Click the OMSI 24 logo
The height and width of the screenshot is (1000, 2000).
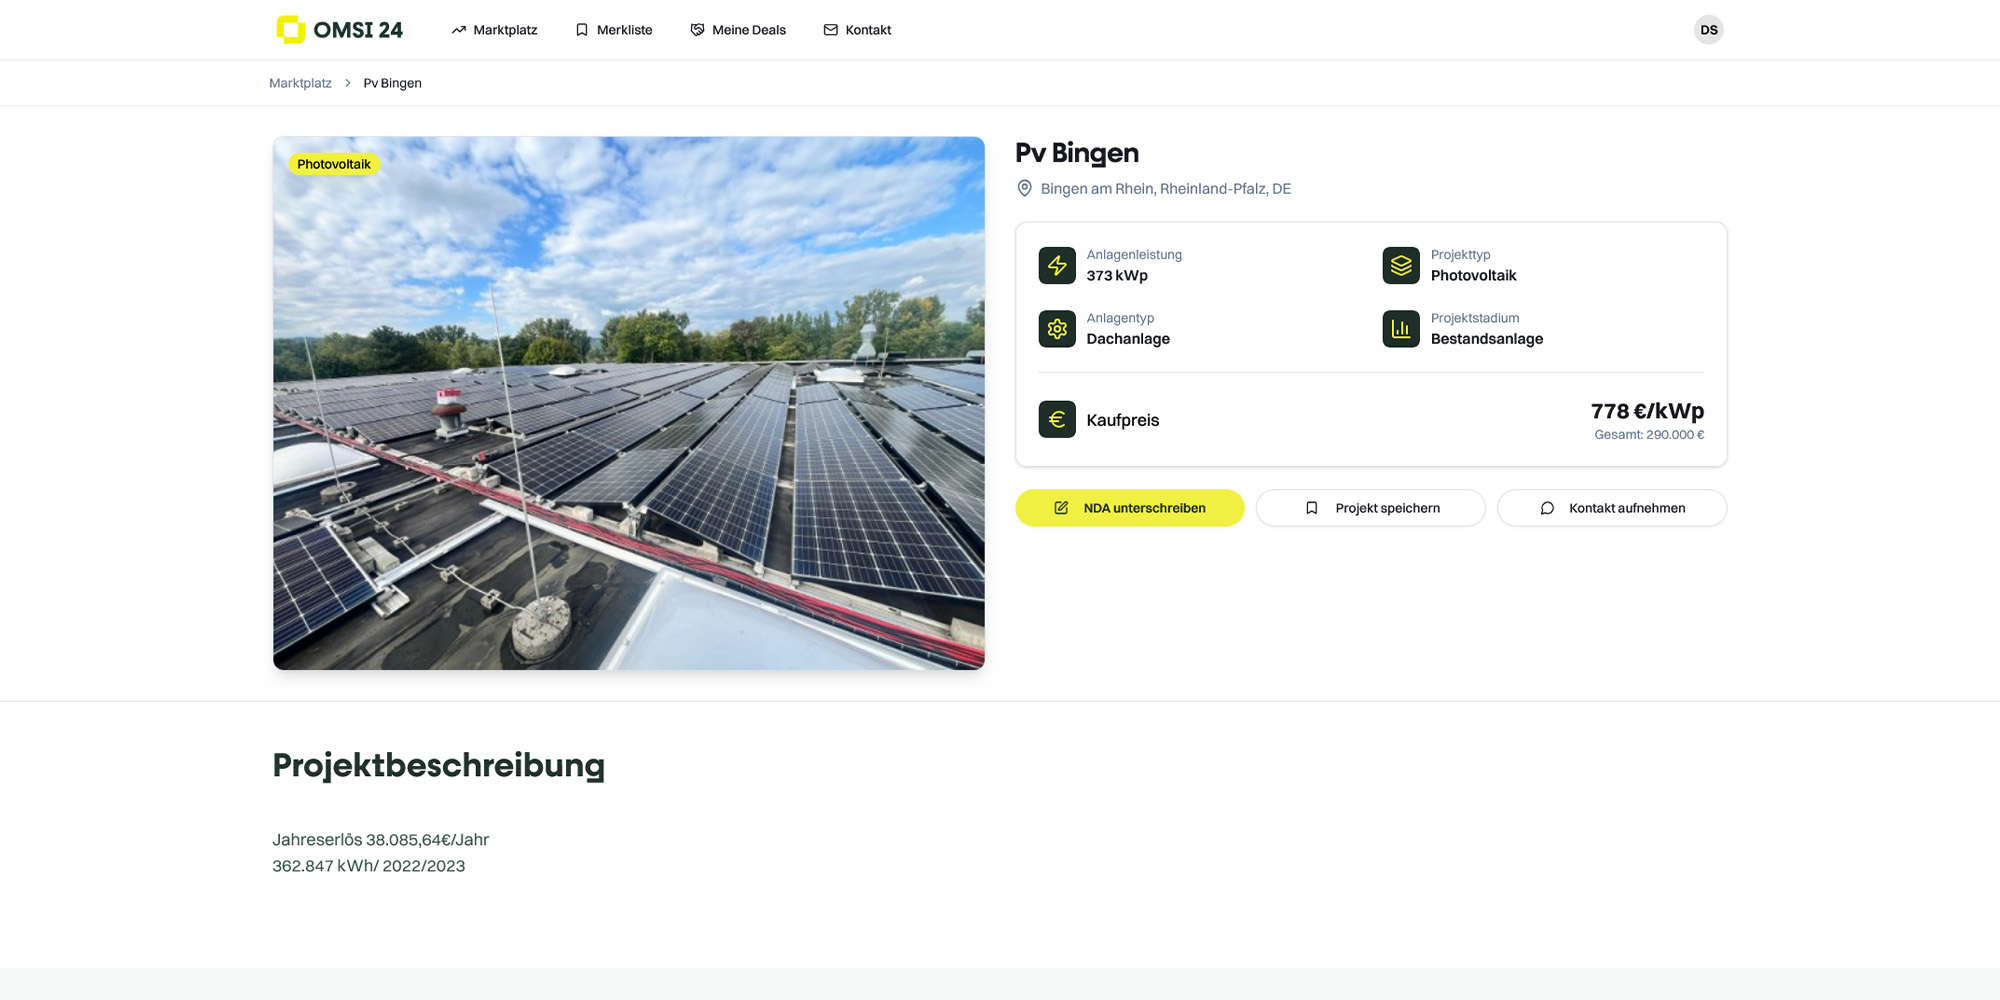(x=339, y=30)
